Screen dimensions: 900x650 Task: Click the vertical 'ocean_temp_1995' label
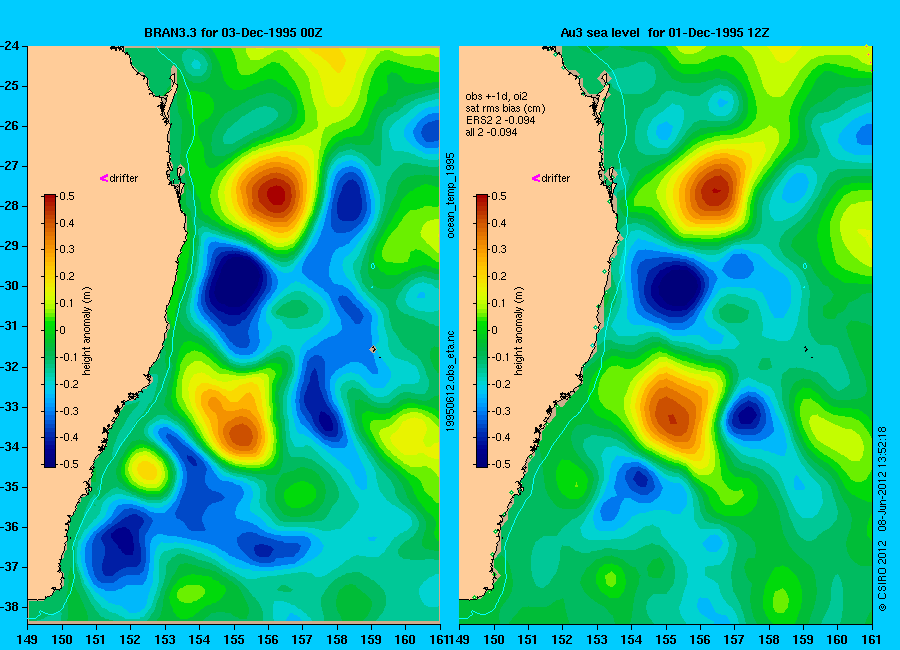(451, 195)
